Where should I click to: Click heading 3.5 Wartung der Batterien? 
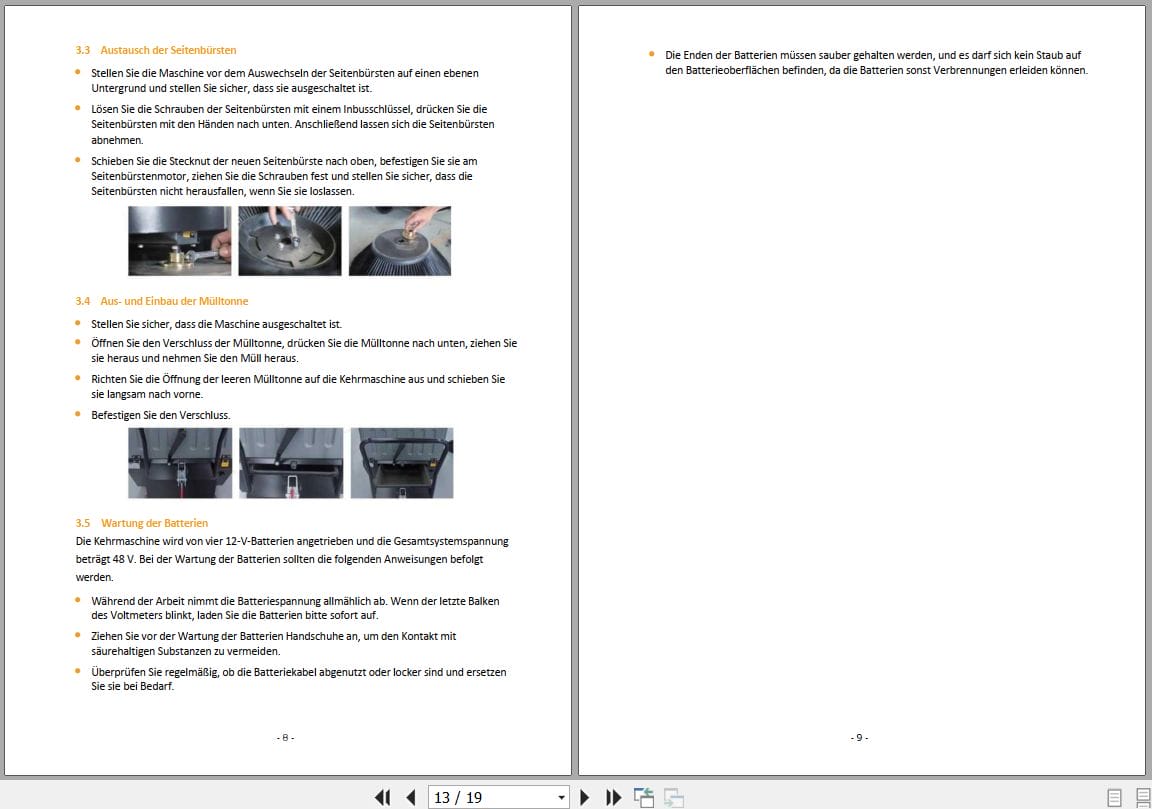[x=141, y=522]
